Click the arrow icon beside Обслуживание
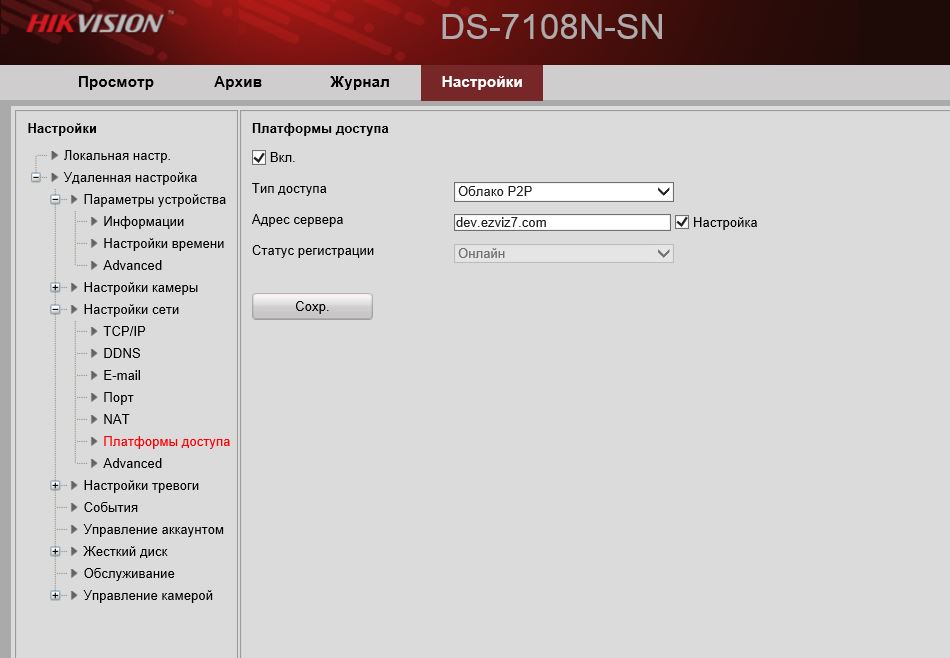 click(74, 573)
